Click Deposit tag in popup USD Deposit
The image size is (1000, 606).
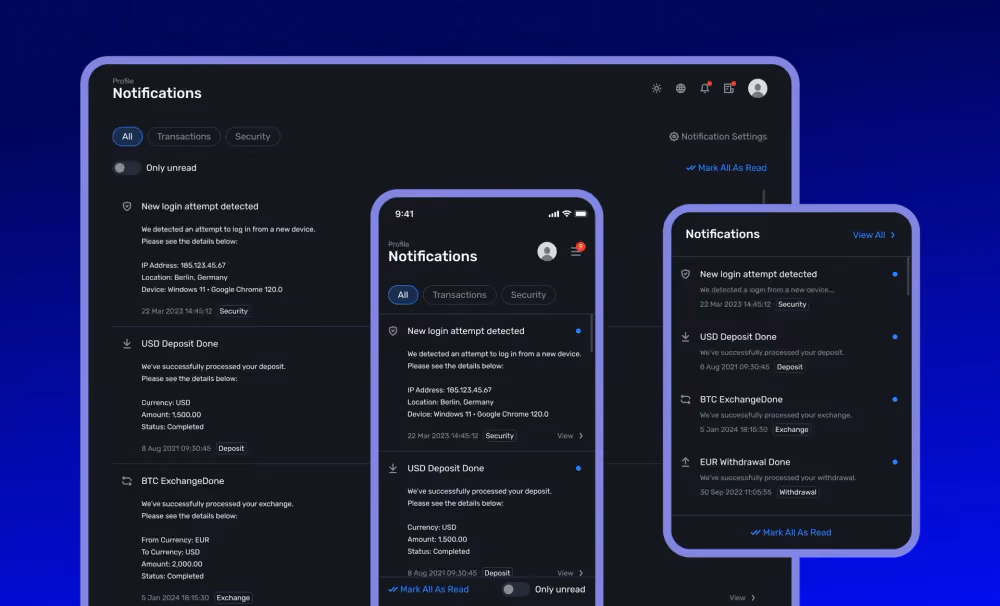coord(790,367)
